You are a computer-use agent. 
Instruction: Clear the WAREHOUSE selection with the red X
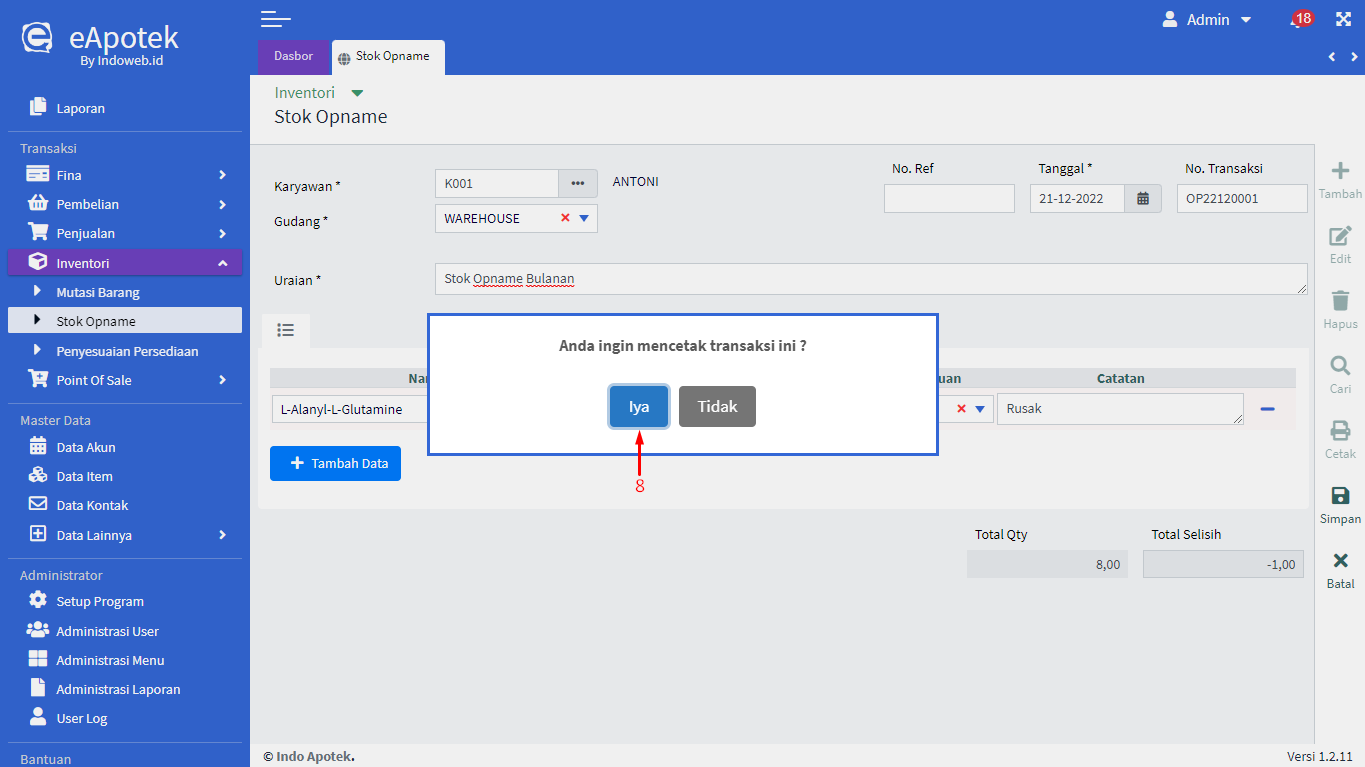565,218
